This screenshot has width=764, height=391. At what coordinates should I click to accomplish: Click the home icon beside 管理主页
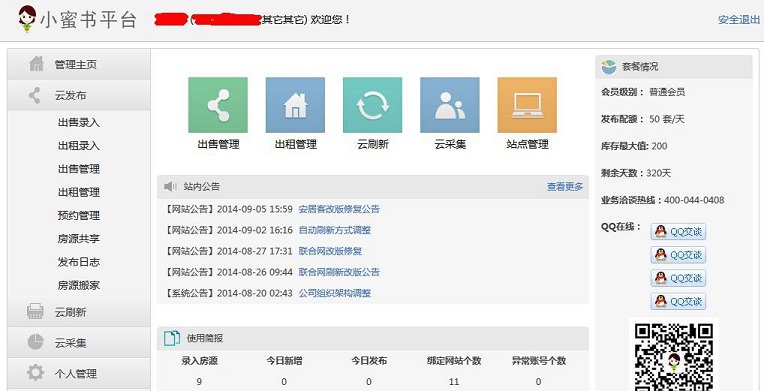(36, 64)
